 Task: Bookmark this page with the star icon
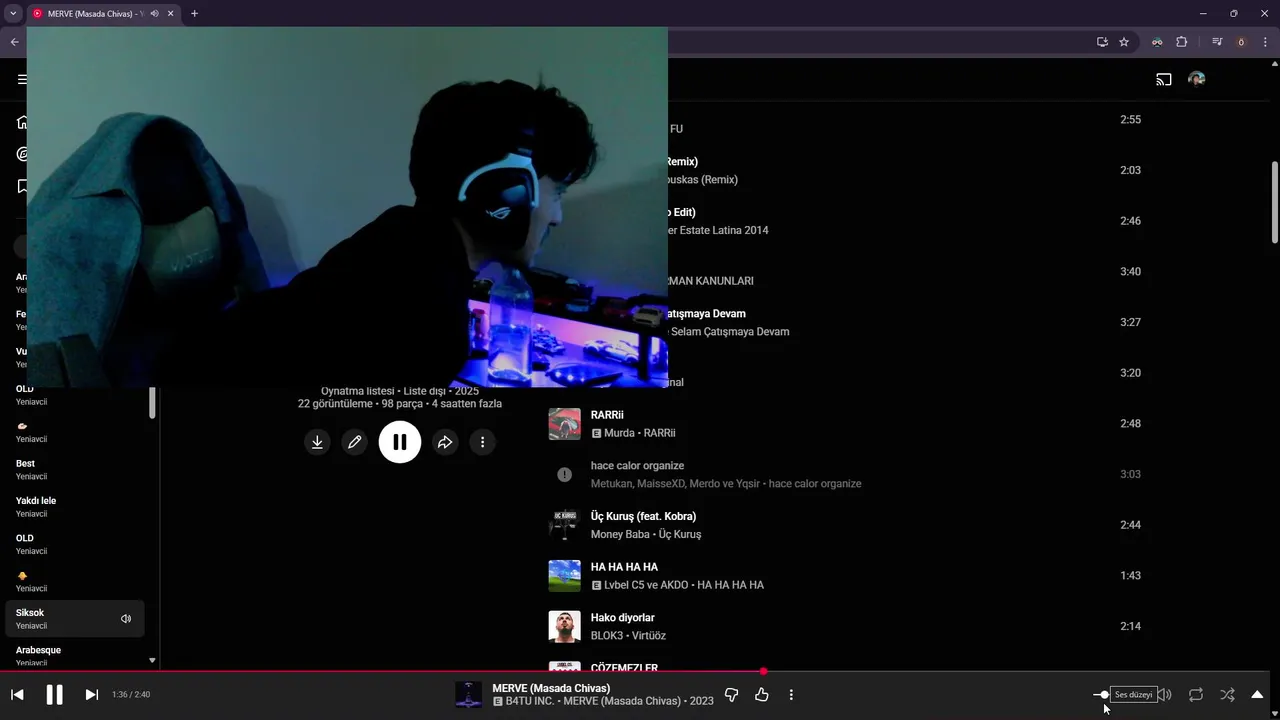1124,42
